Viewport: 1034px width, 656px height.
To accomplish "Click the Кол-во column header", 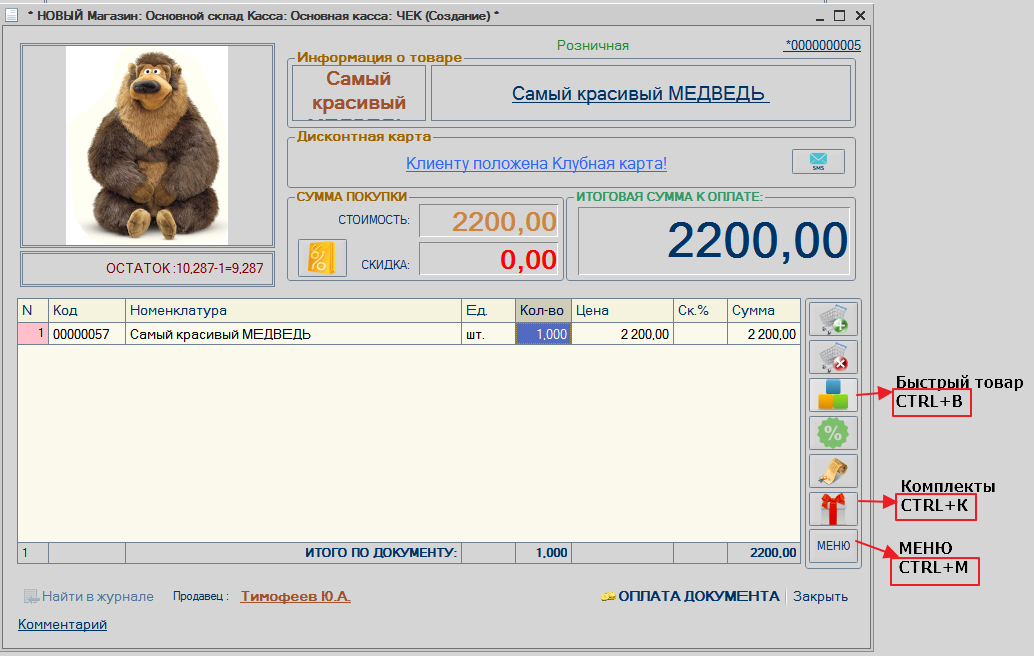I will (543, 311).
